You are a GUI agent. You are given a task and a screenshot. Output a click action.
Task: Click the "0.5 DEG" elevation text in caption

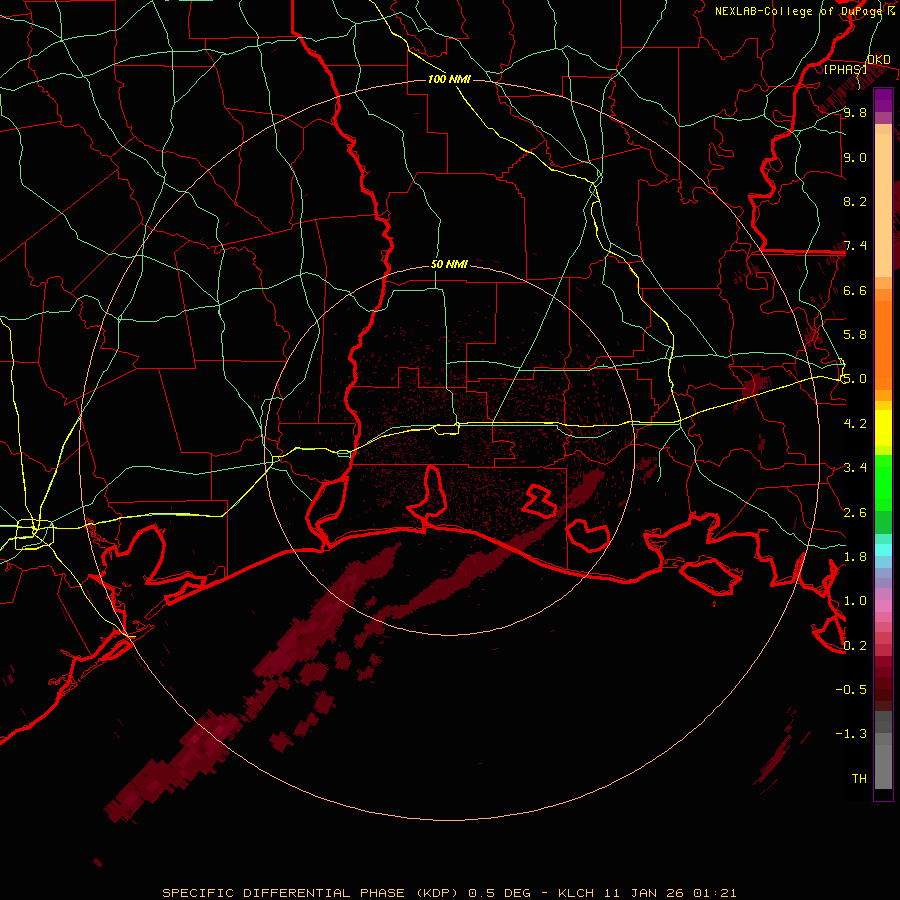[x=499, y=893]
